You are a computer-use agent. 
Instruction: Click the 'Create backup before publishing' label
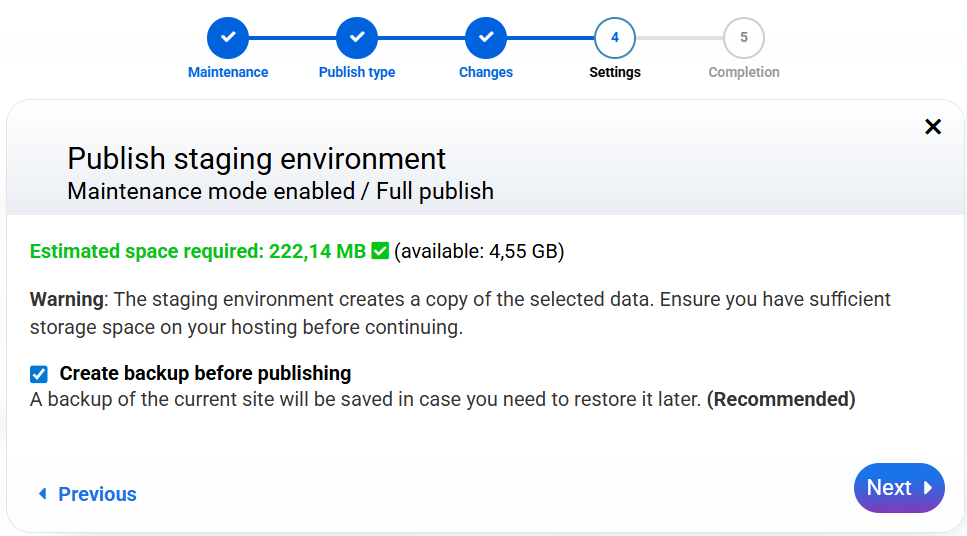[x=205, y=374]
